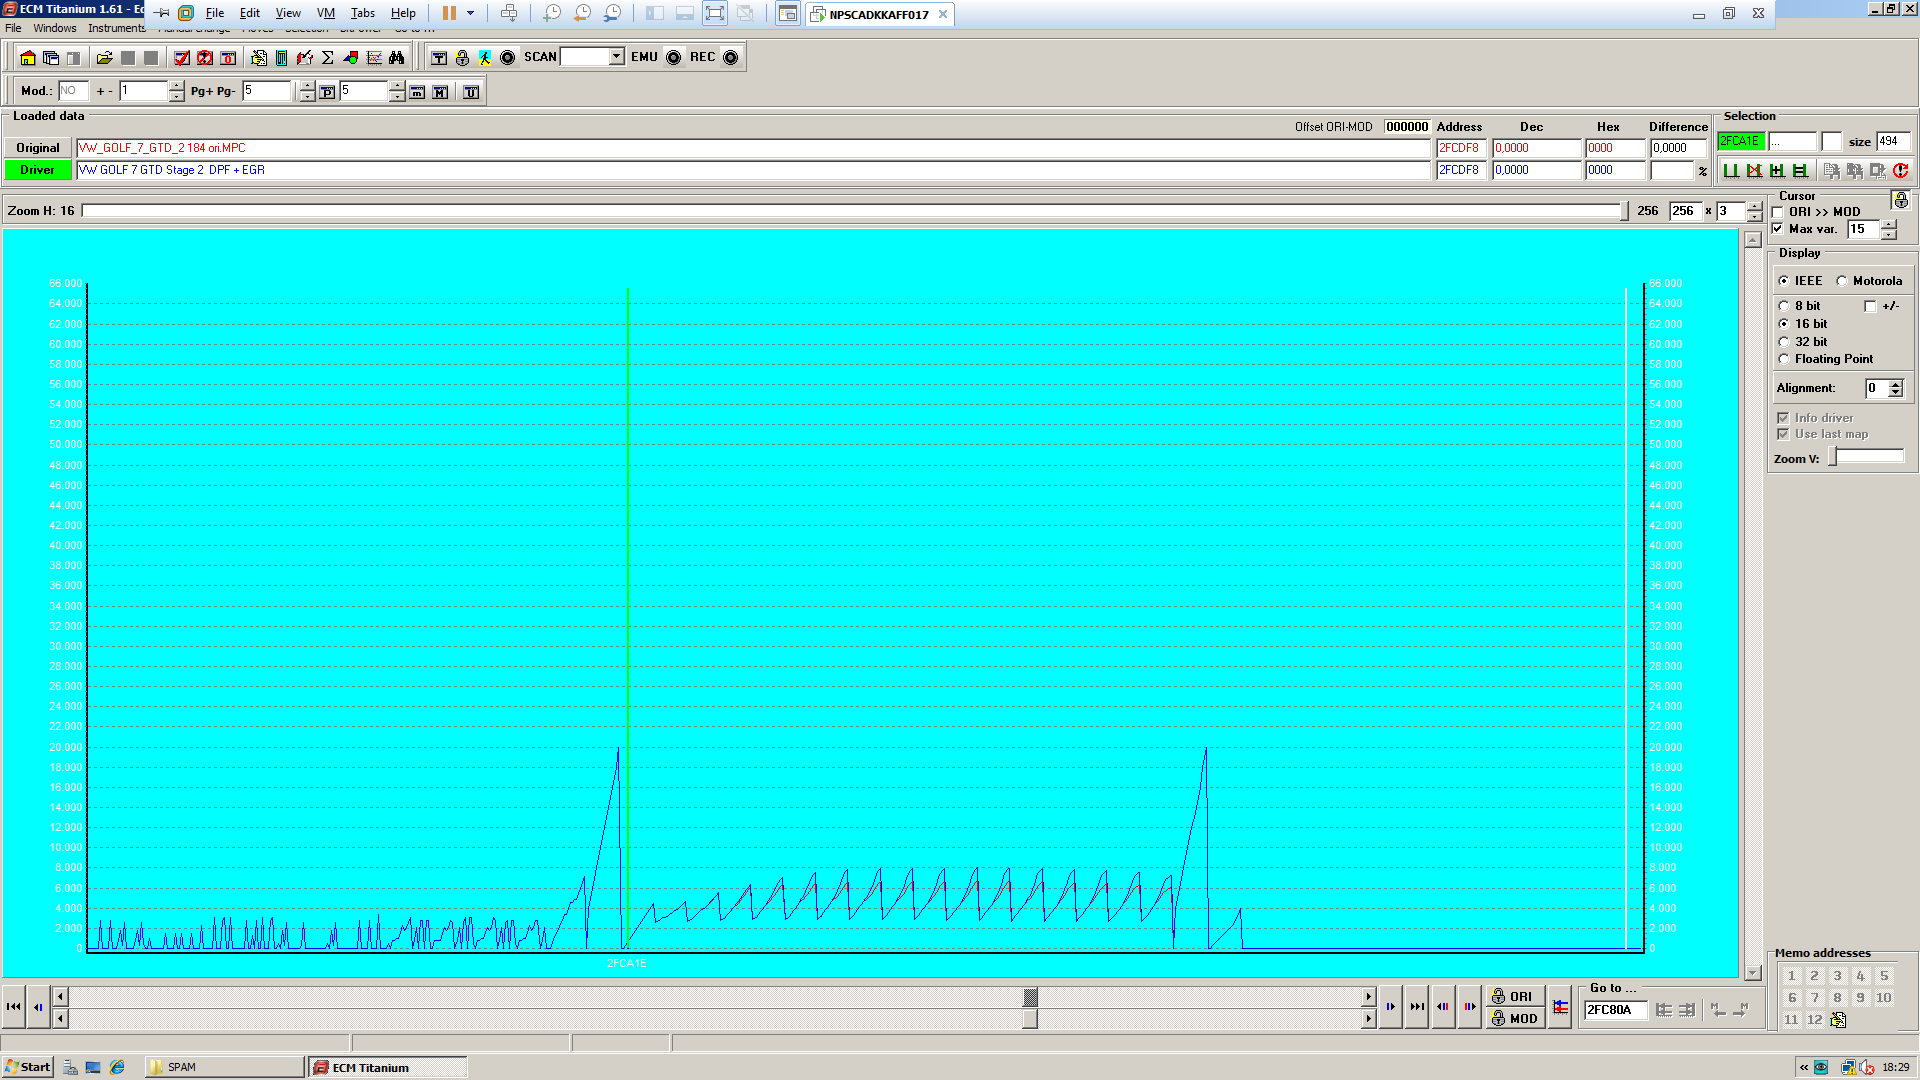Click the next difference red-blue arrow button

coord(1470,1007)
